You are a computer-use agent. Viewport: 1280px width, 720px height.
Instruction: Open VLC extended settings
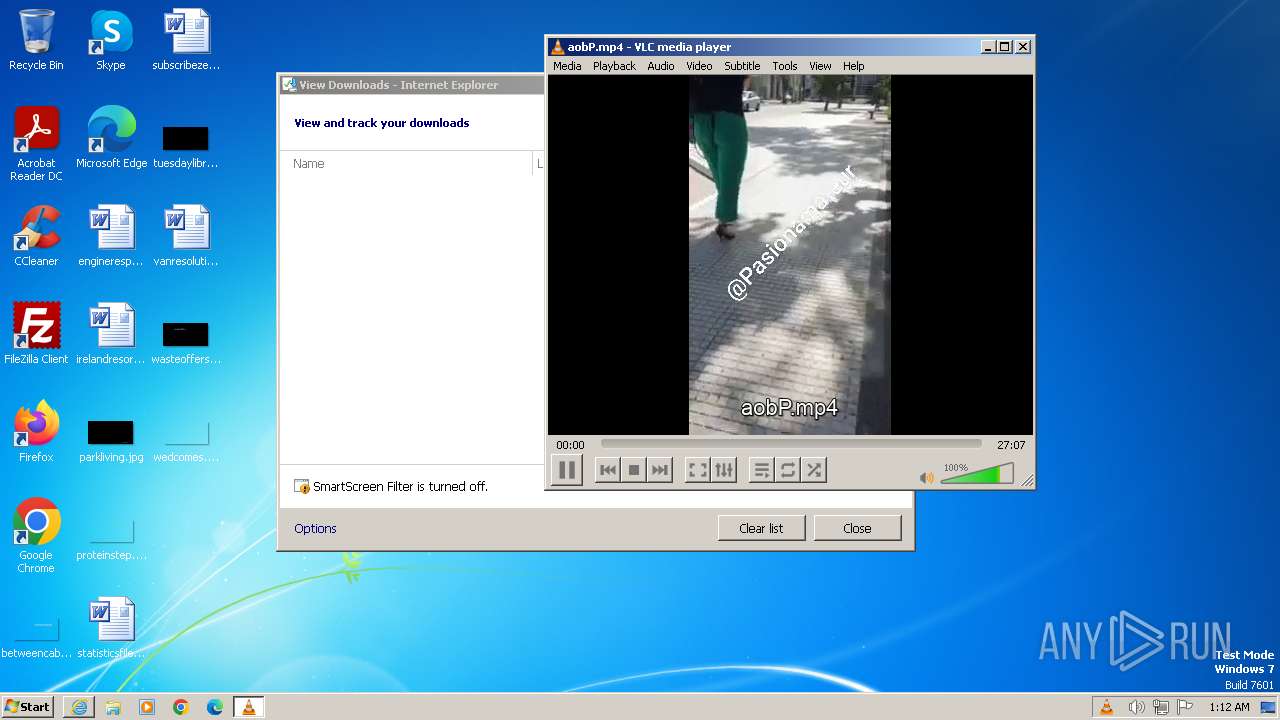[724, 470]
